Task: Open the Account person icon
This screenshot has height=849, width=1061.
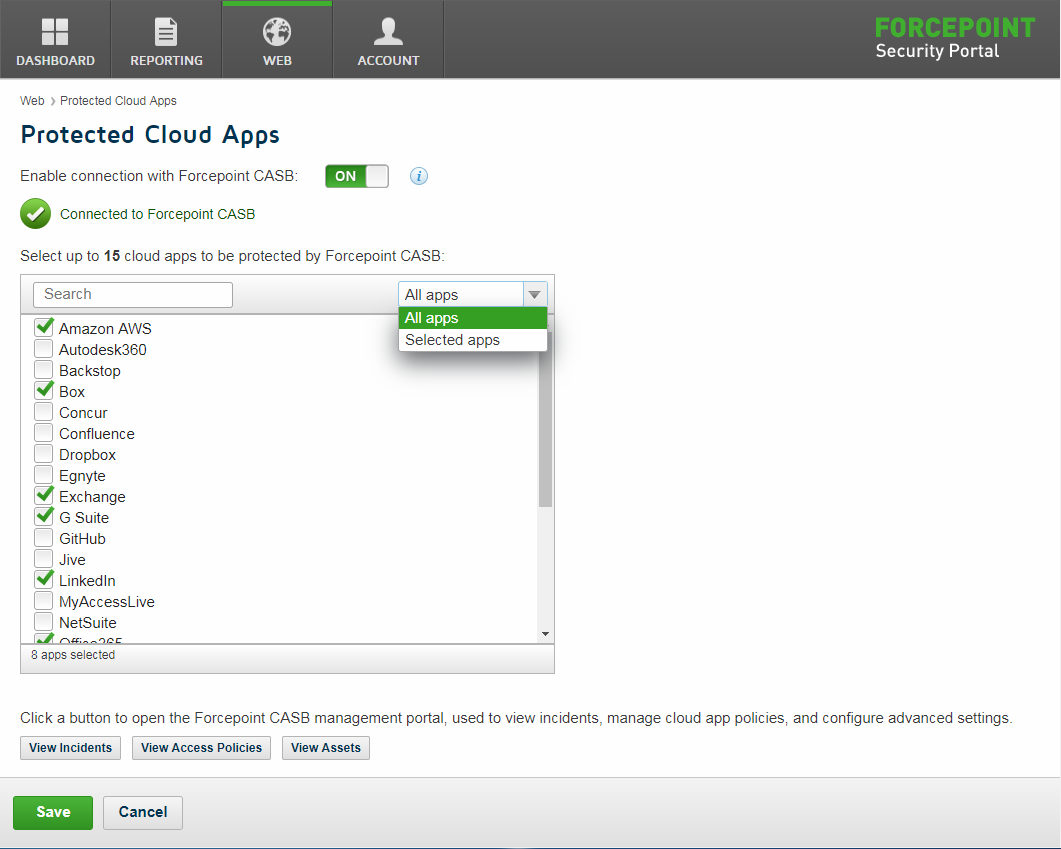Action: (x=388, y=32)
